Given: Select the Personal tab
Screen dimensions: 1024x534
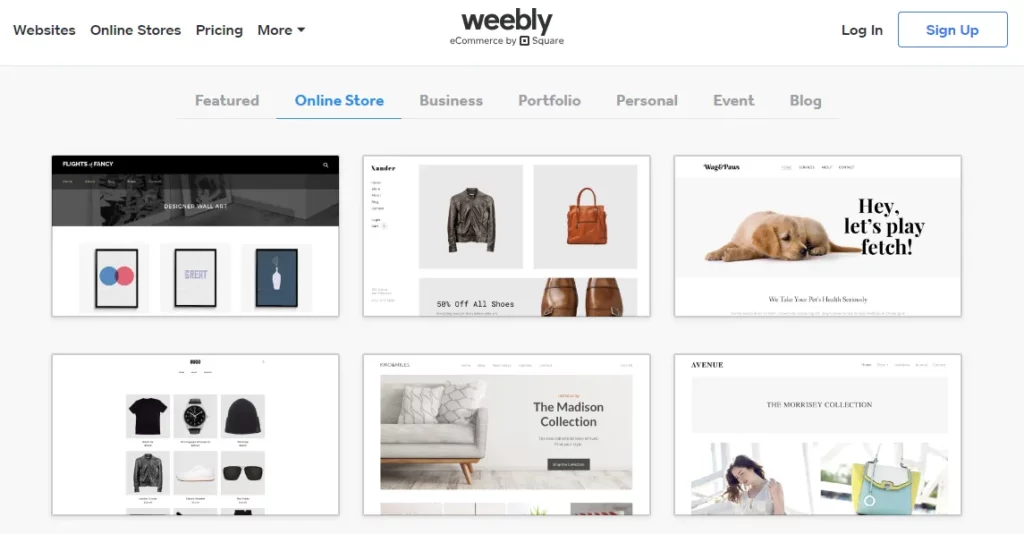Looking at the screenshot, I should (647, 101).
